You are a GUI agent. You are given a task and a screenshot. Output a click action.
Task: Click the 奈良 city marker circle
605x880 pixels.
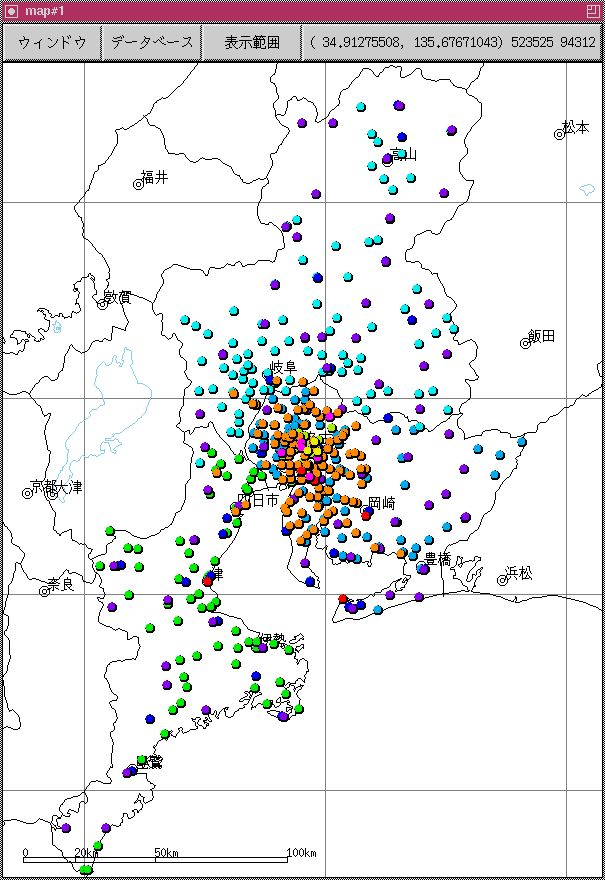(44, 591)
